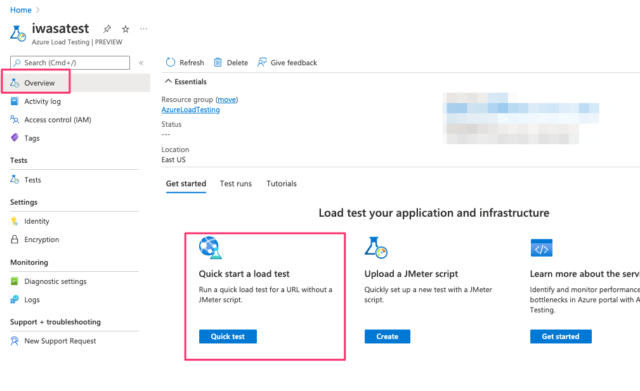The image size is (640, 391).
Task: Open the AzureLoadTesting resource group link
Action: click(x=191, y=110)
